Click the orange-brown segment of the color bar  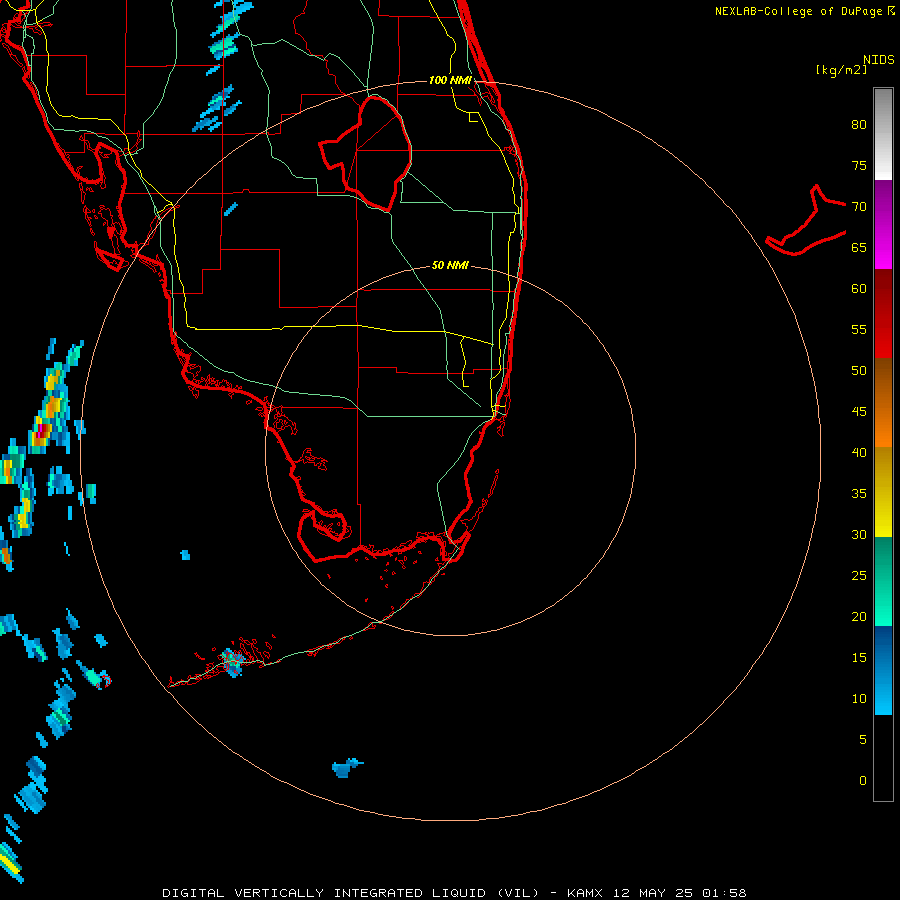(x=883, y=402)
